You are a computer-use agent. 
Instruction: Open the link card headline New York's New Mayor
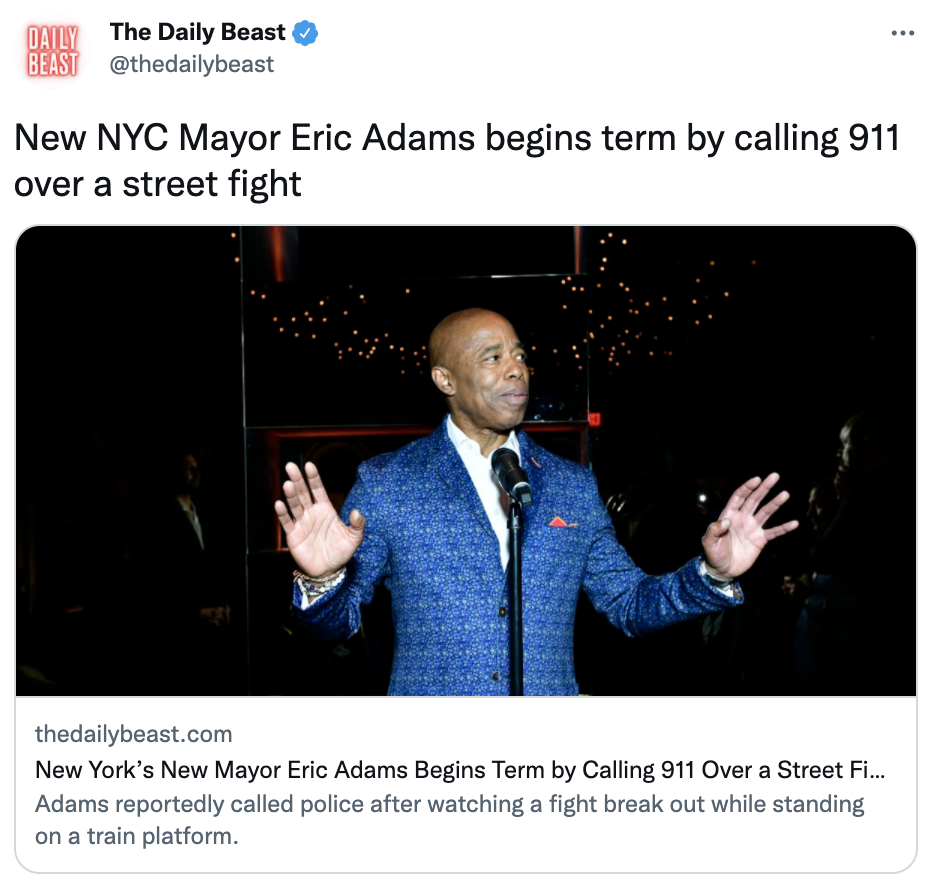(460, 770)
